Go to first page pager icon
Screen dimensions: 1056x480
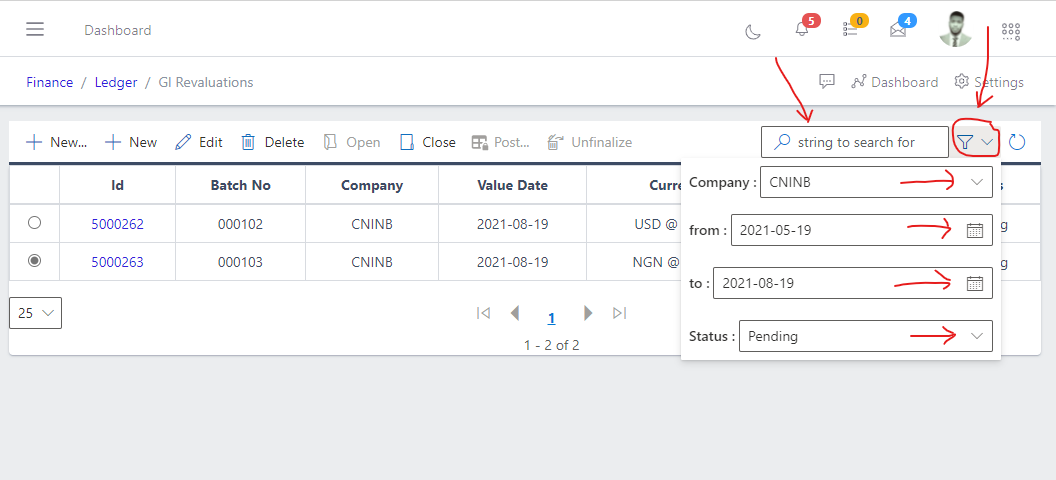click(483, 313)
